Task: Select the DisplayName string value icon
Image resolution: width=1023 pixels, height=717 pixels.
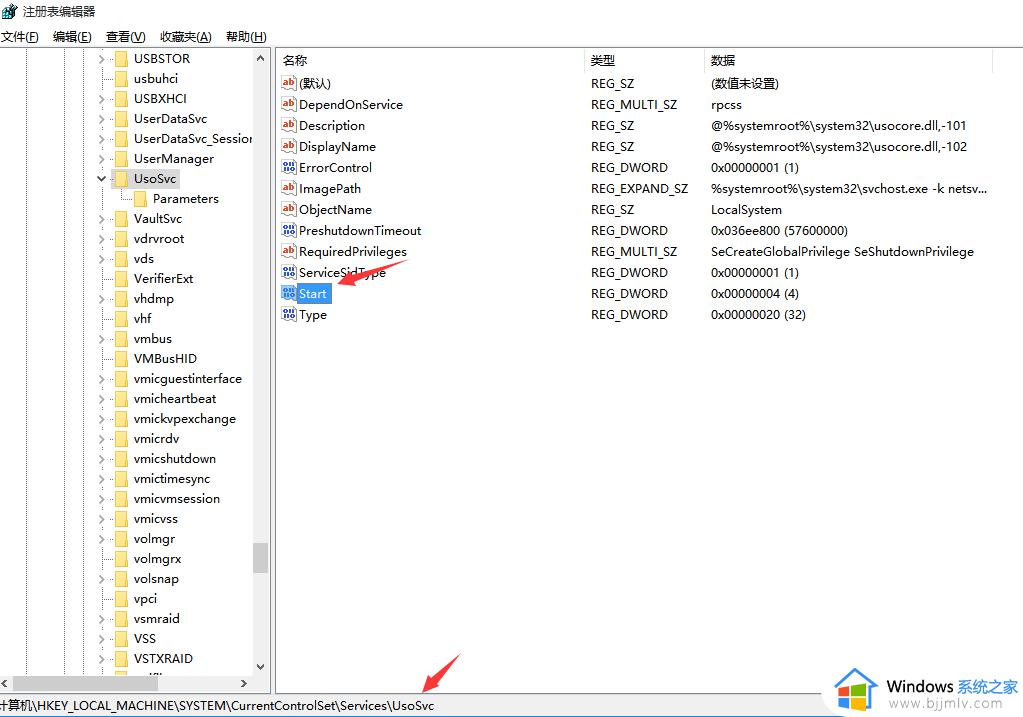Action: pyautogui.click(x=288, y=145)
